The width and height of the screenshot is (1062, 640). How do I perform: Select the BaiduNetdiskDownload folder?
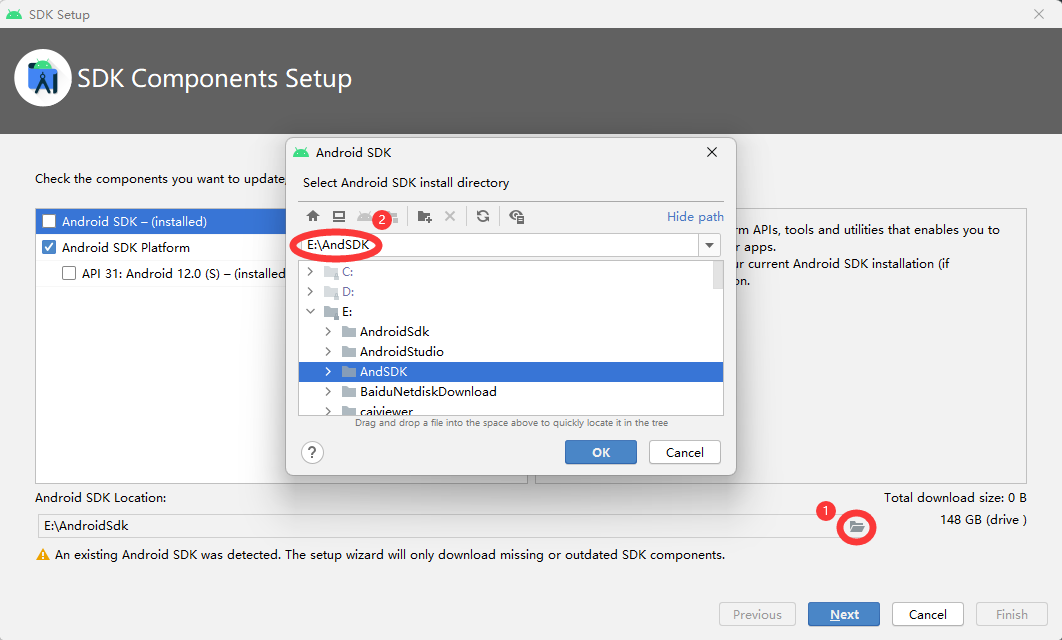click(x=425, y=391)
